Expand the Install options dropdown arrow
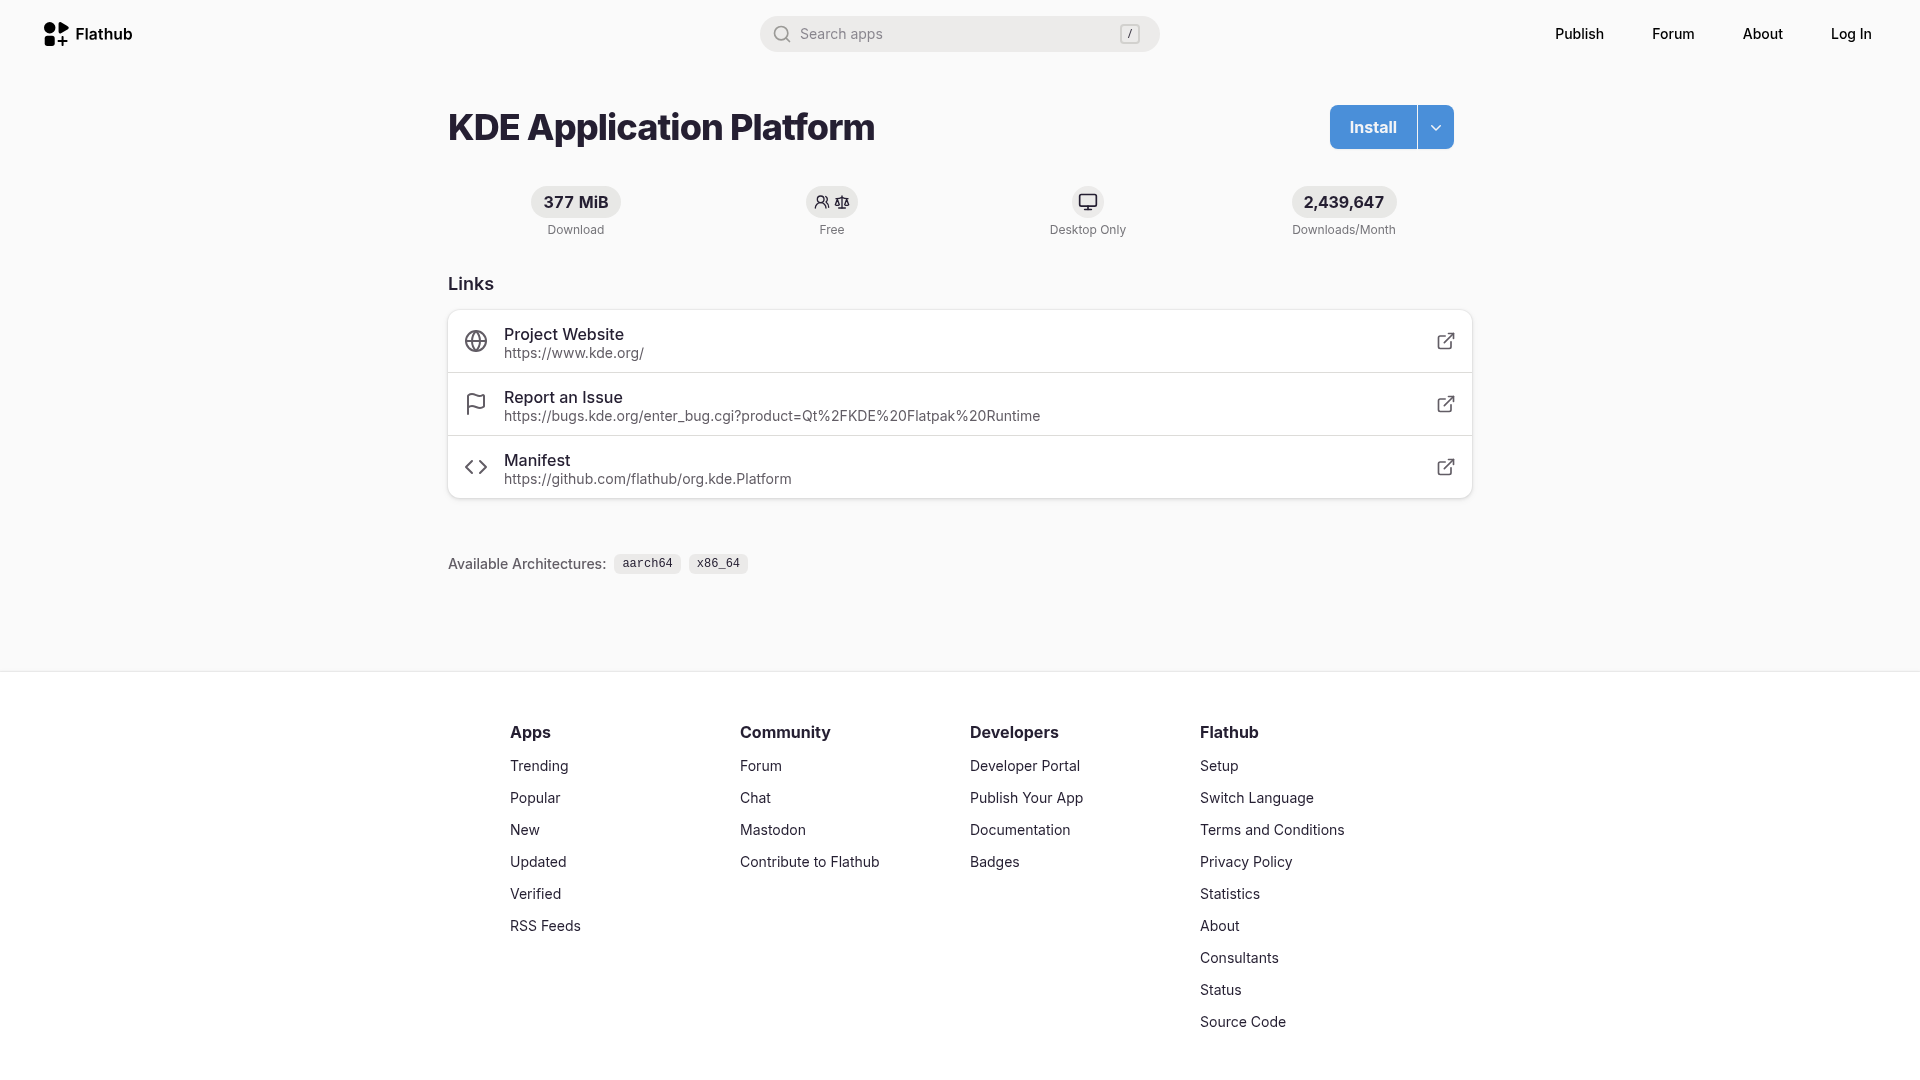 pyautogui.click(x=1436, y=127)
